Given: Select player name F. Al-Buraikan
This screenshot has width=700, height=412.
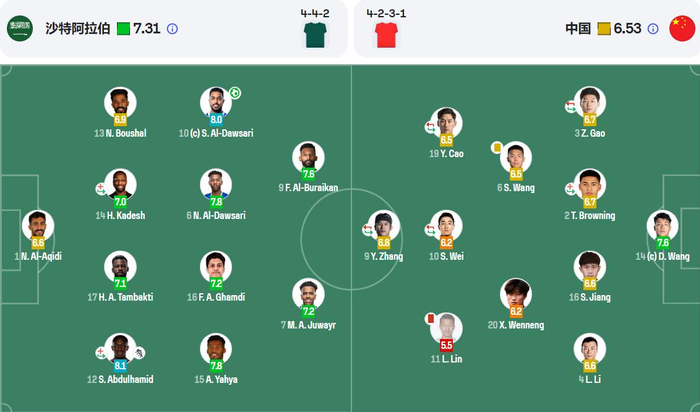Looking at the screenshot, I should click(x=308, y=187).
